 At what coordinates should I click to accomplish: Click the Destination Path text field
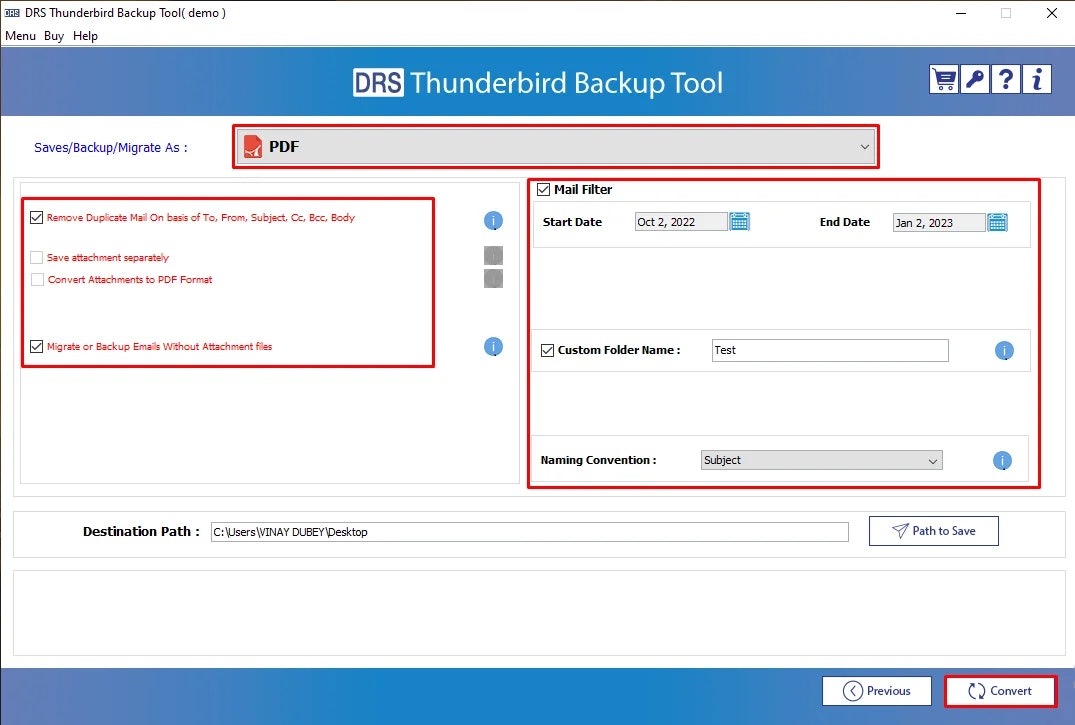(x=529, y=532)
